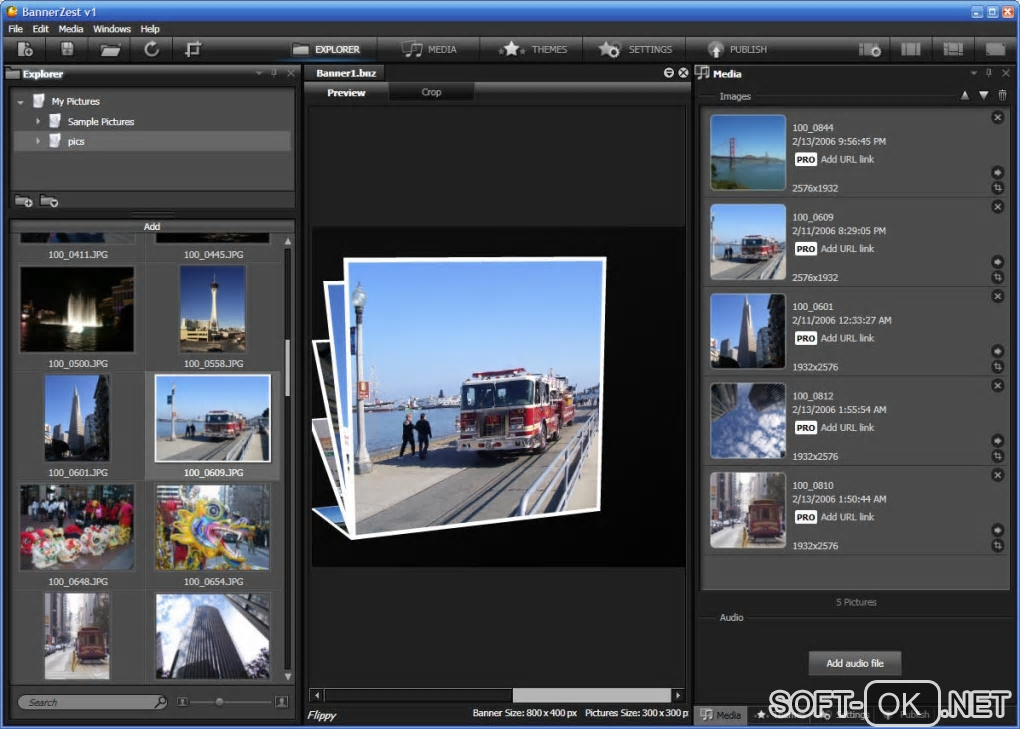
Task: Click arrow icon for image 100_0812
Action: [x=997, y=440]
